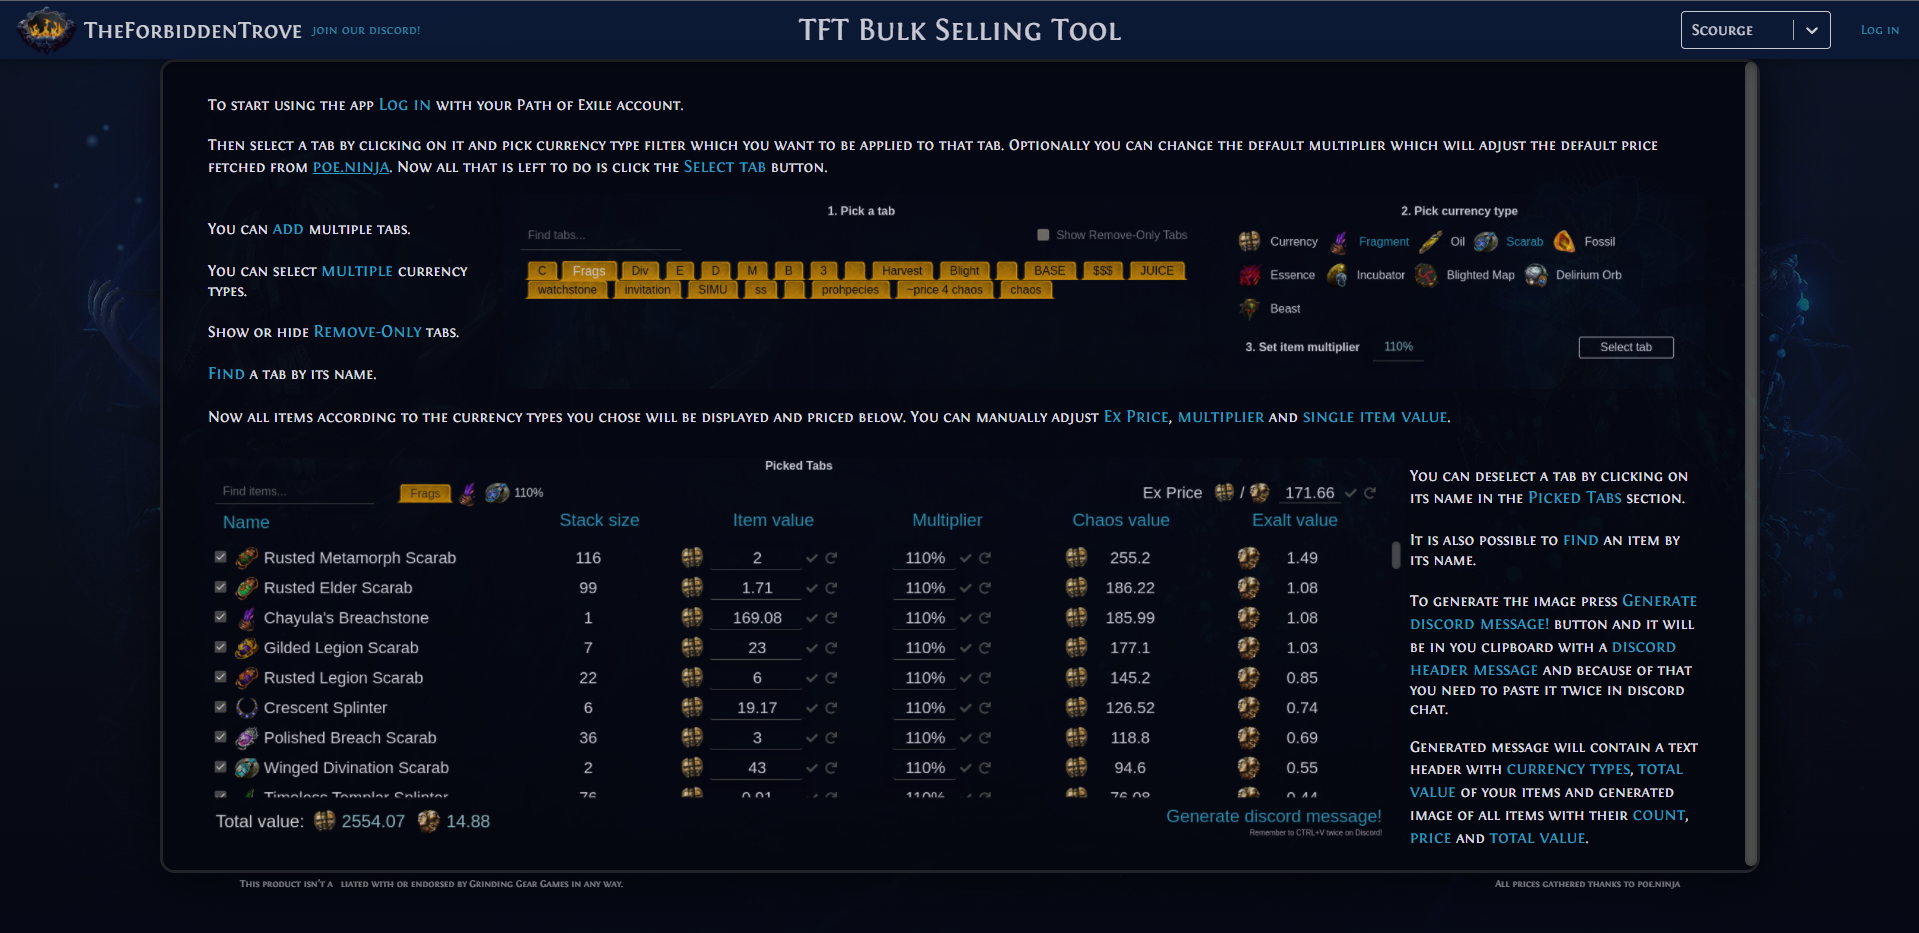The width and height of the screenshot is (1919, 933).
Task: Open the Scourge league dropdown
Action: click(1755, 30)
